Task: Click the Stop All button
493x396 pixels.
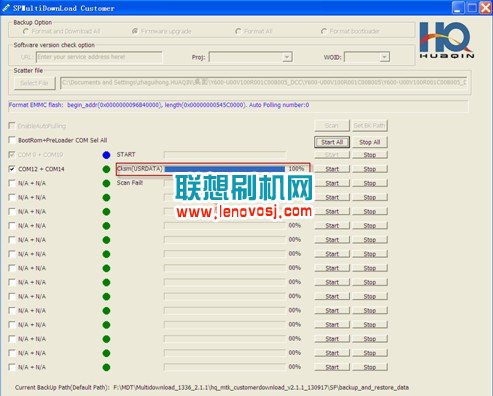Action: [x=370, y=142]
